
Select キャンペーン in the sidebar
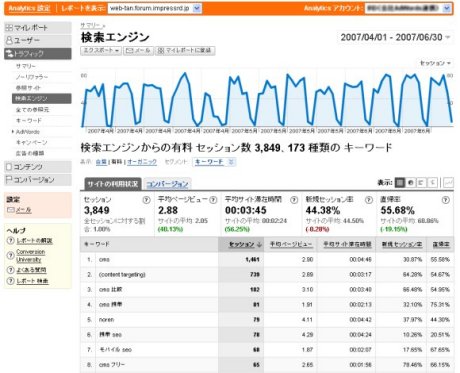(x=32, y=143)
